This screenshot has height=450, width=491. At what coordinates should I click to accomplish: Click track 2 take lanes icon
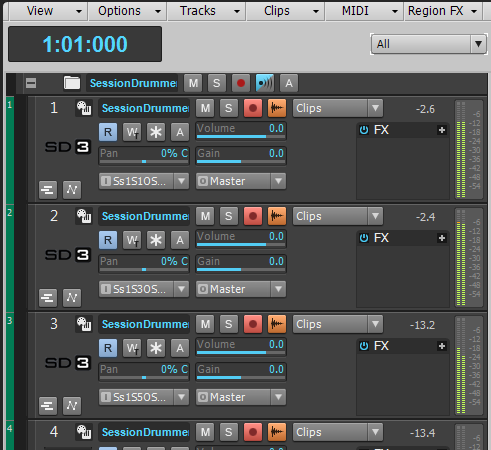48,298
